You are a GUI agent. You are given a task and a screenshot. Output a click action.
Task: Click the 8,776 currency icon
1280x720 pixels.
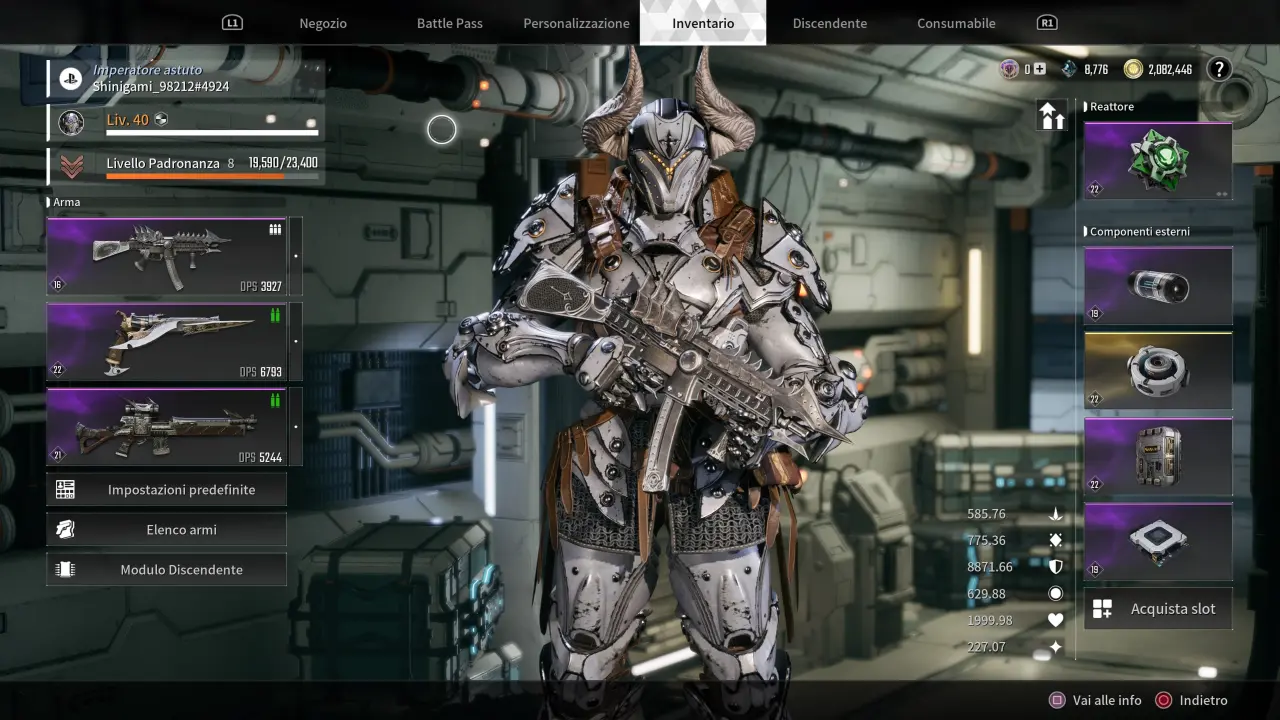pyautogui.click(x=1069, y=69)
